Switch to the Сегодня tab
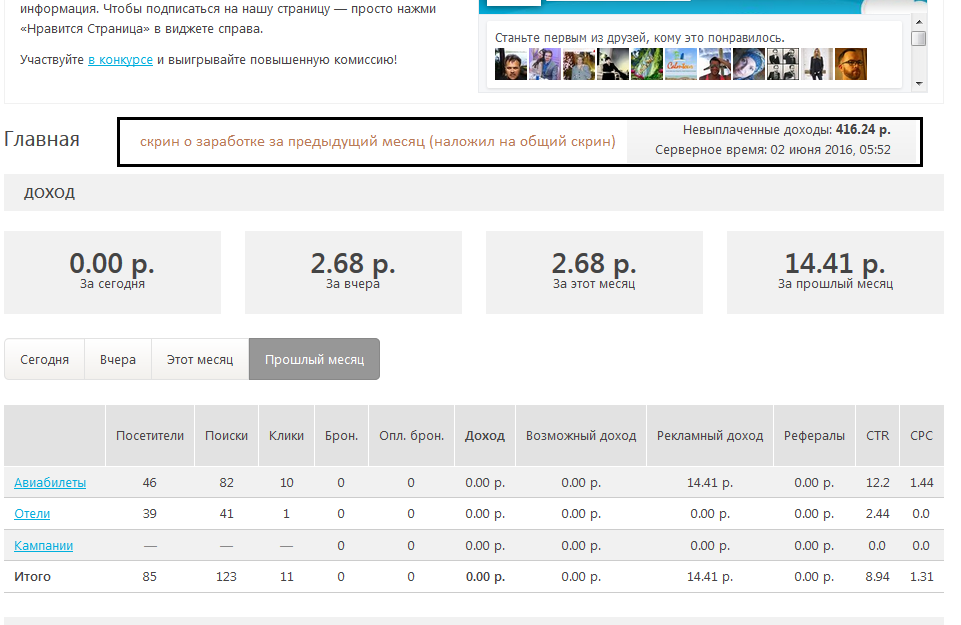Screen dimensions: 961x625 tap(44, 359)
